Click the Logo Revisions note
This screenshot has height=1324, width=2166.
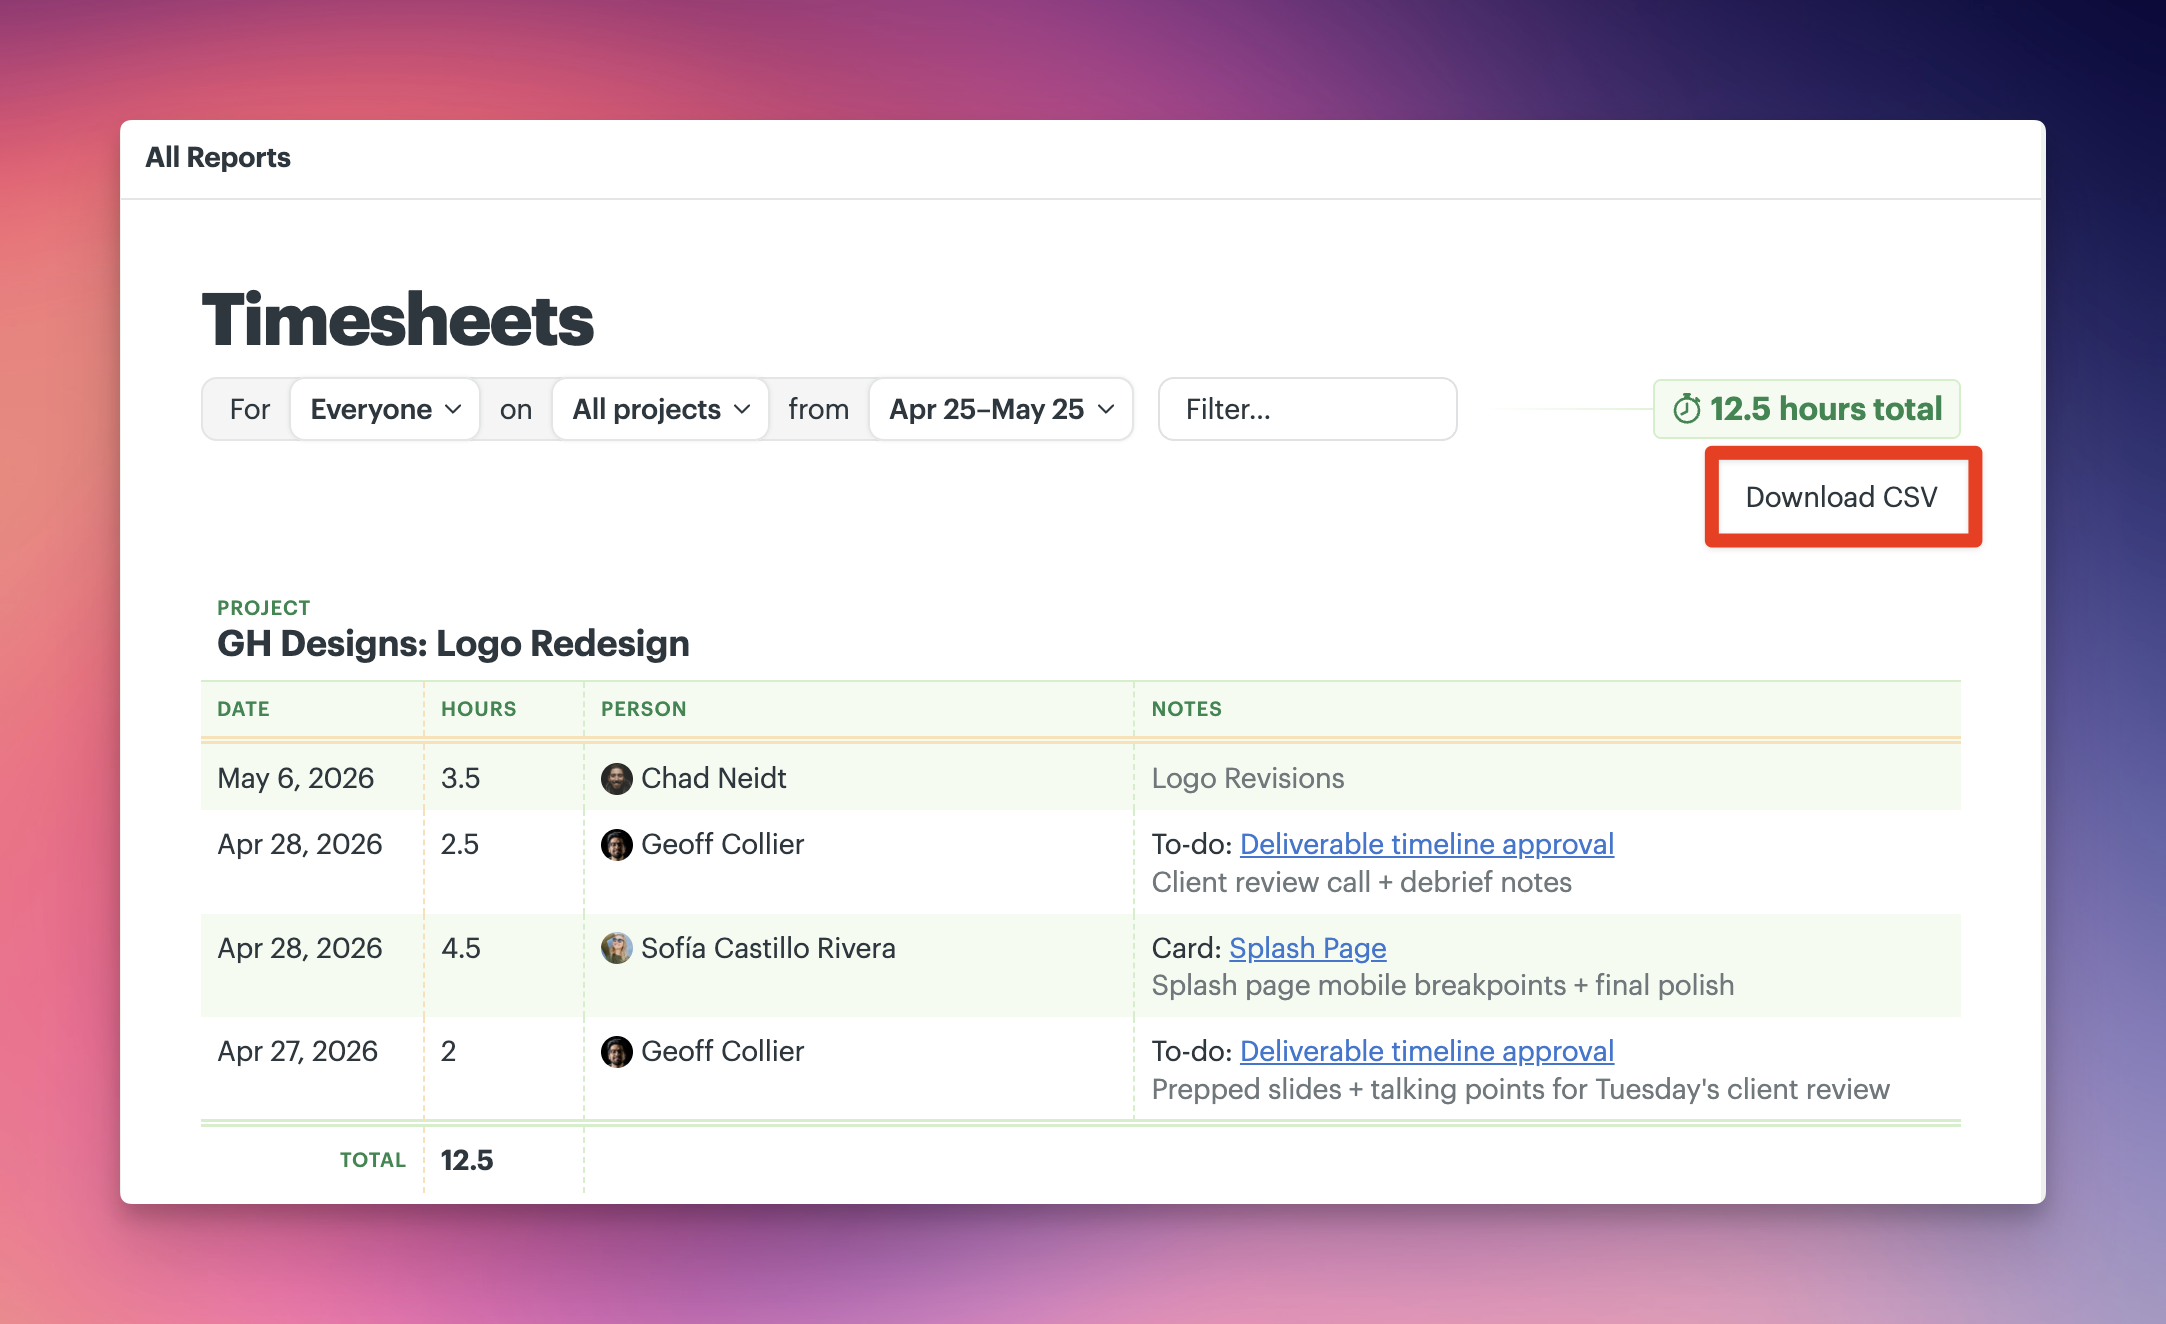[x=1248, y=778]
